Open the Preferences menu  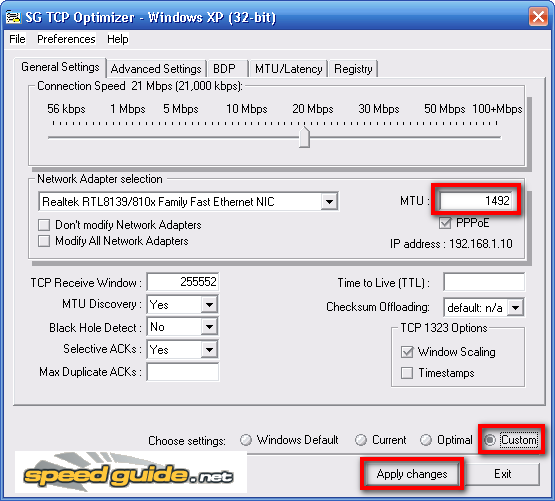[x=66, y=39]
